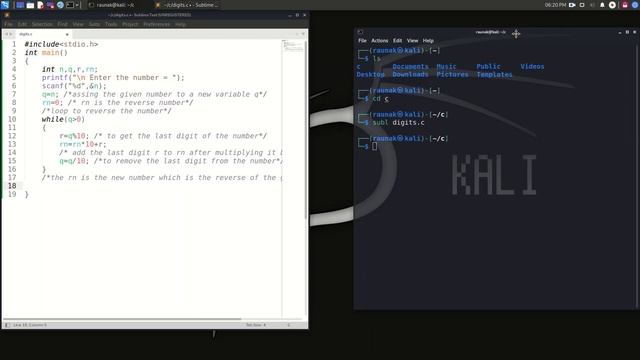Screen dimensions: 640x360
Task: Click the Videos entry in the ls output
Action: pyautogui.click(x=532, y=67)
